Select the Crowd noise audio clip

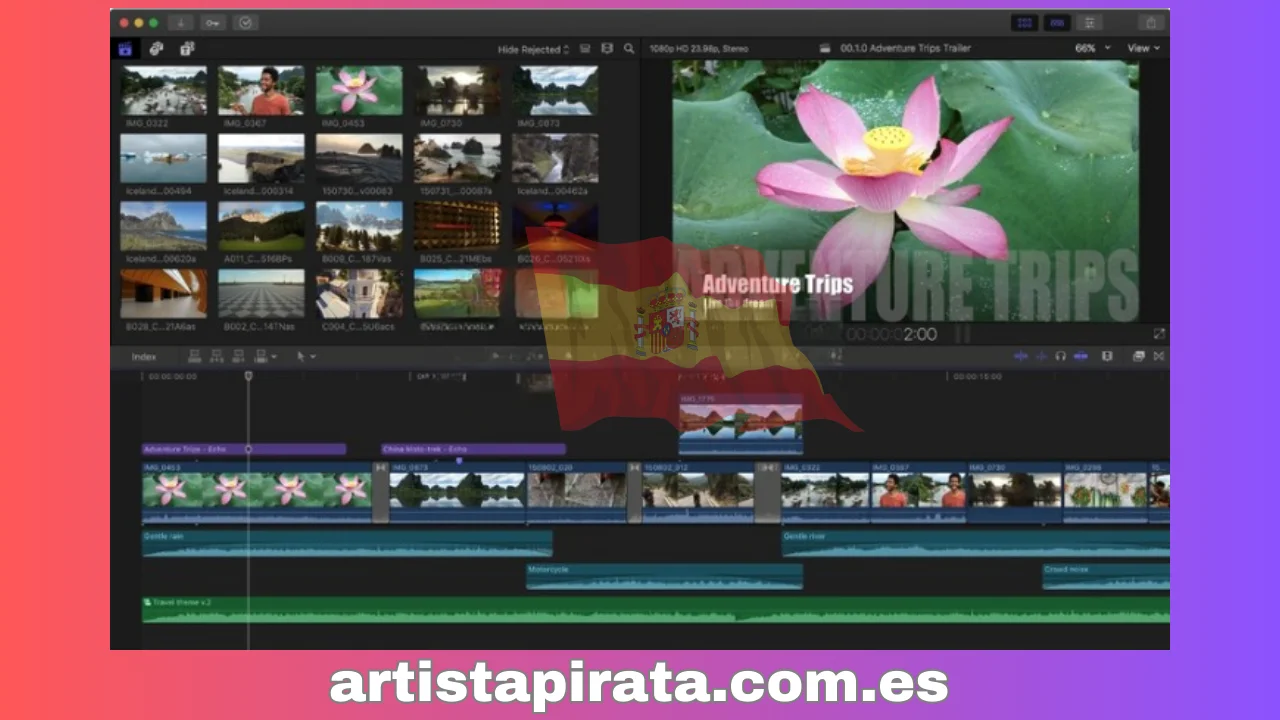coord(1105,577)
